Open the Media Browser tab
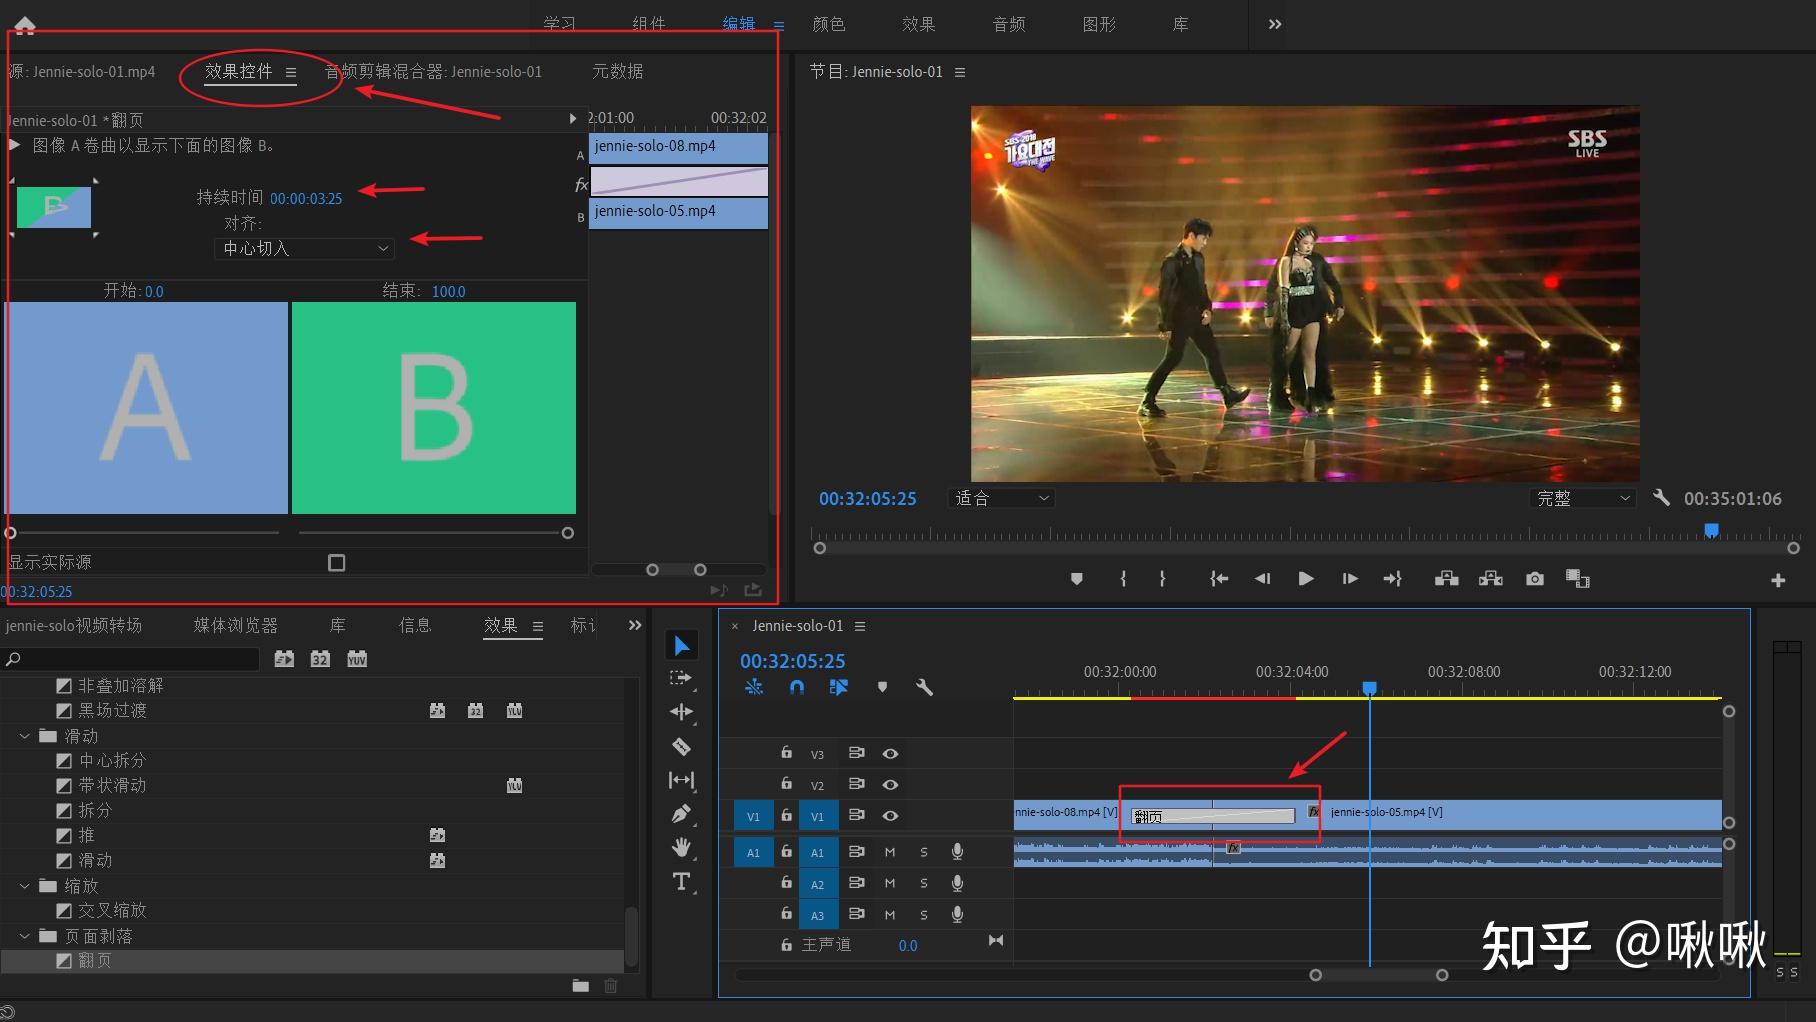The height and width of the screenshot is (1022, 1816). click(236, 625)
